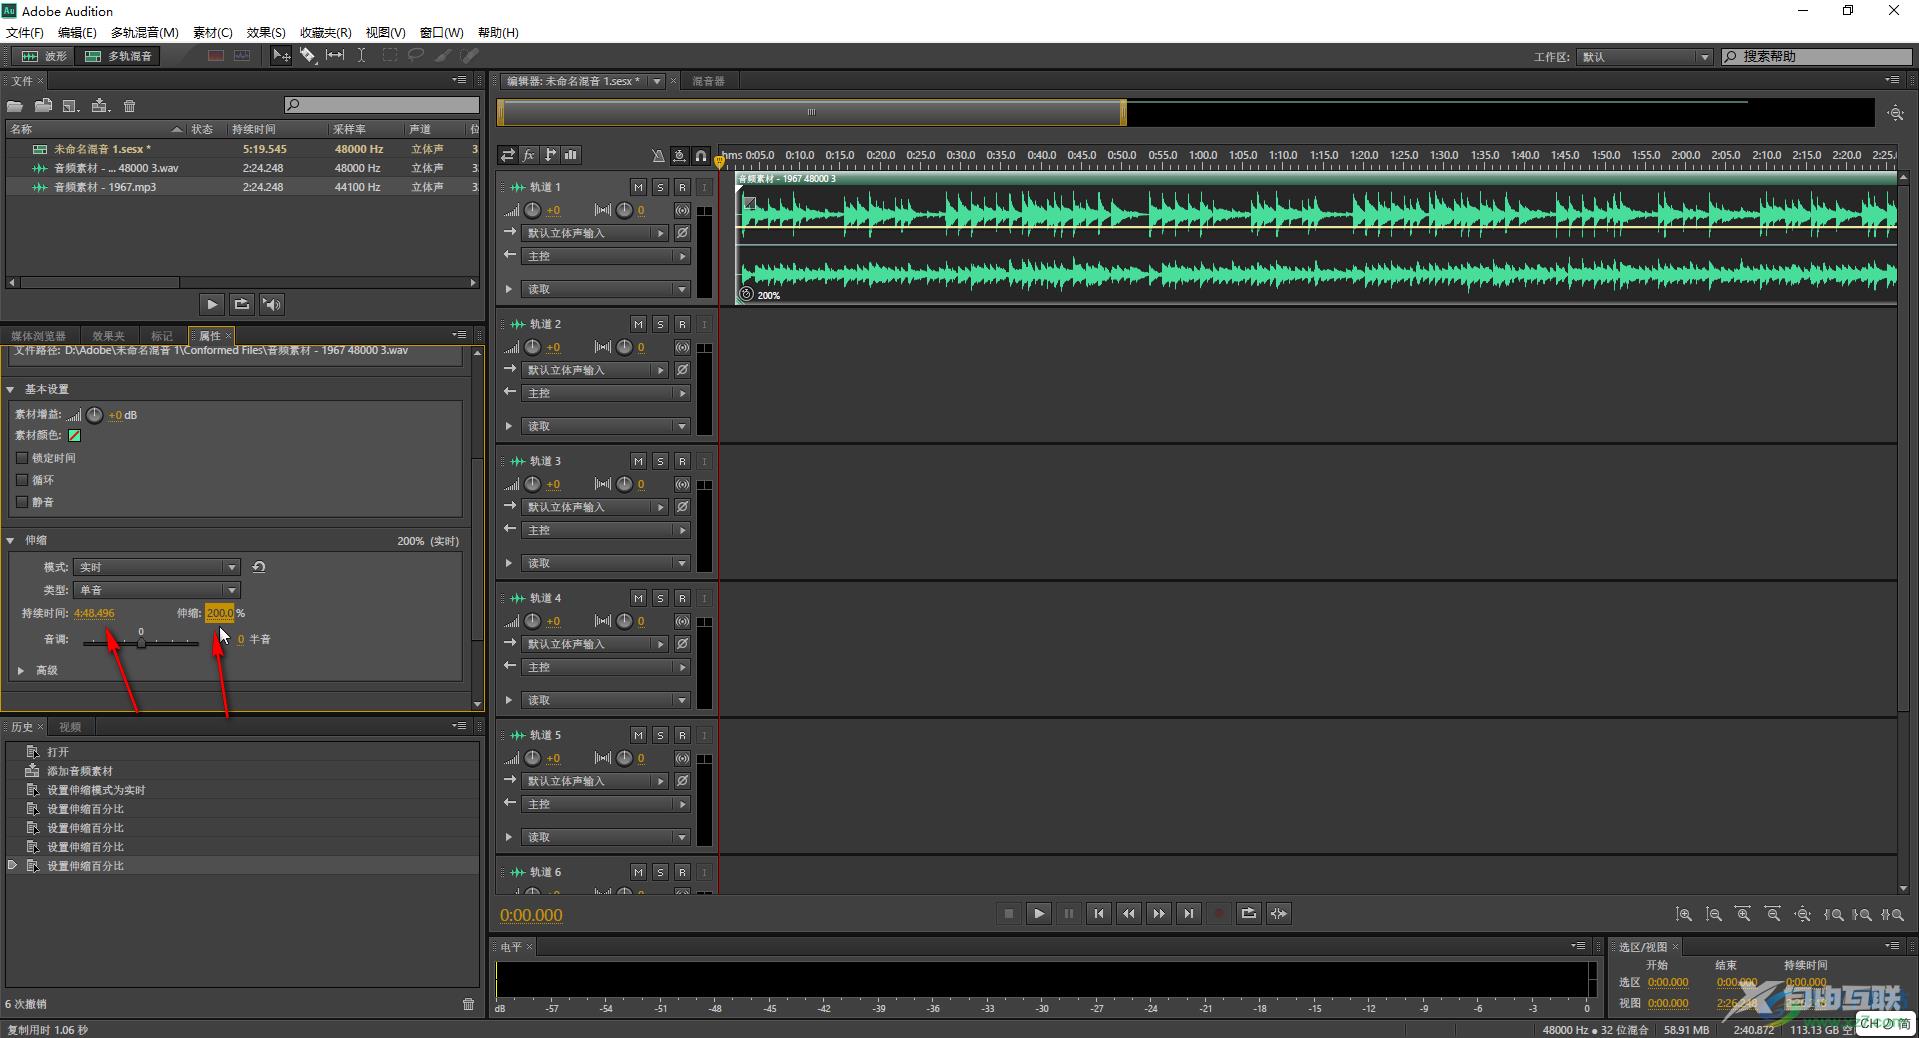
Task: Click New File icon in Files panel
Action: [71, 106]
